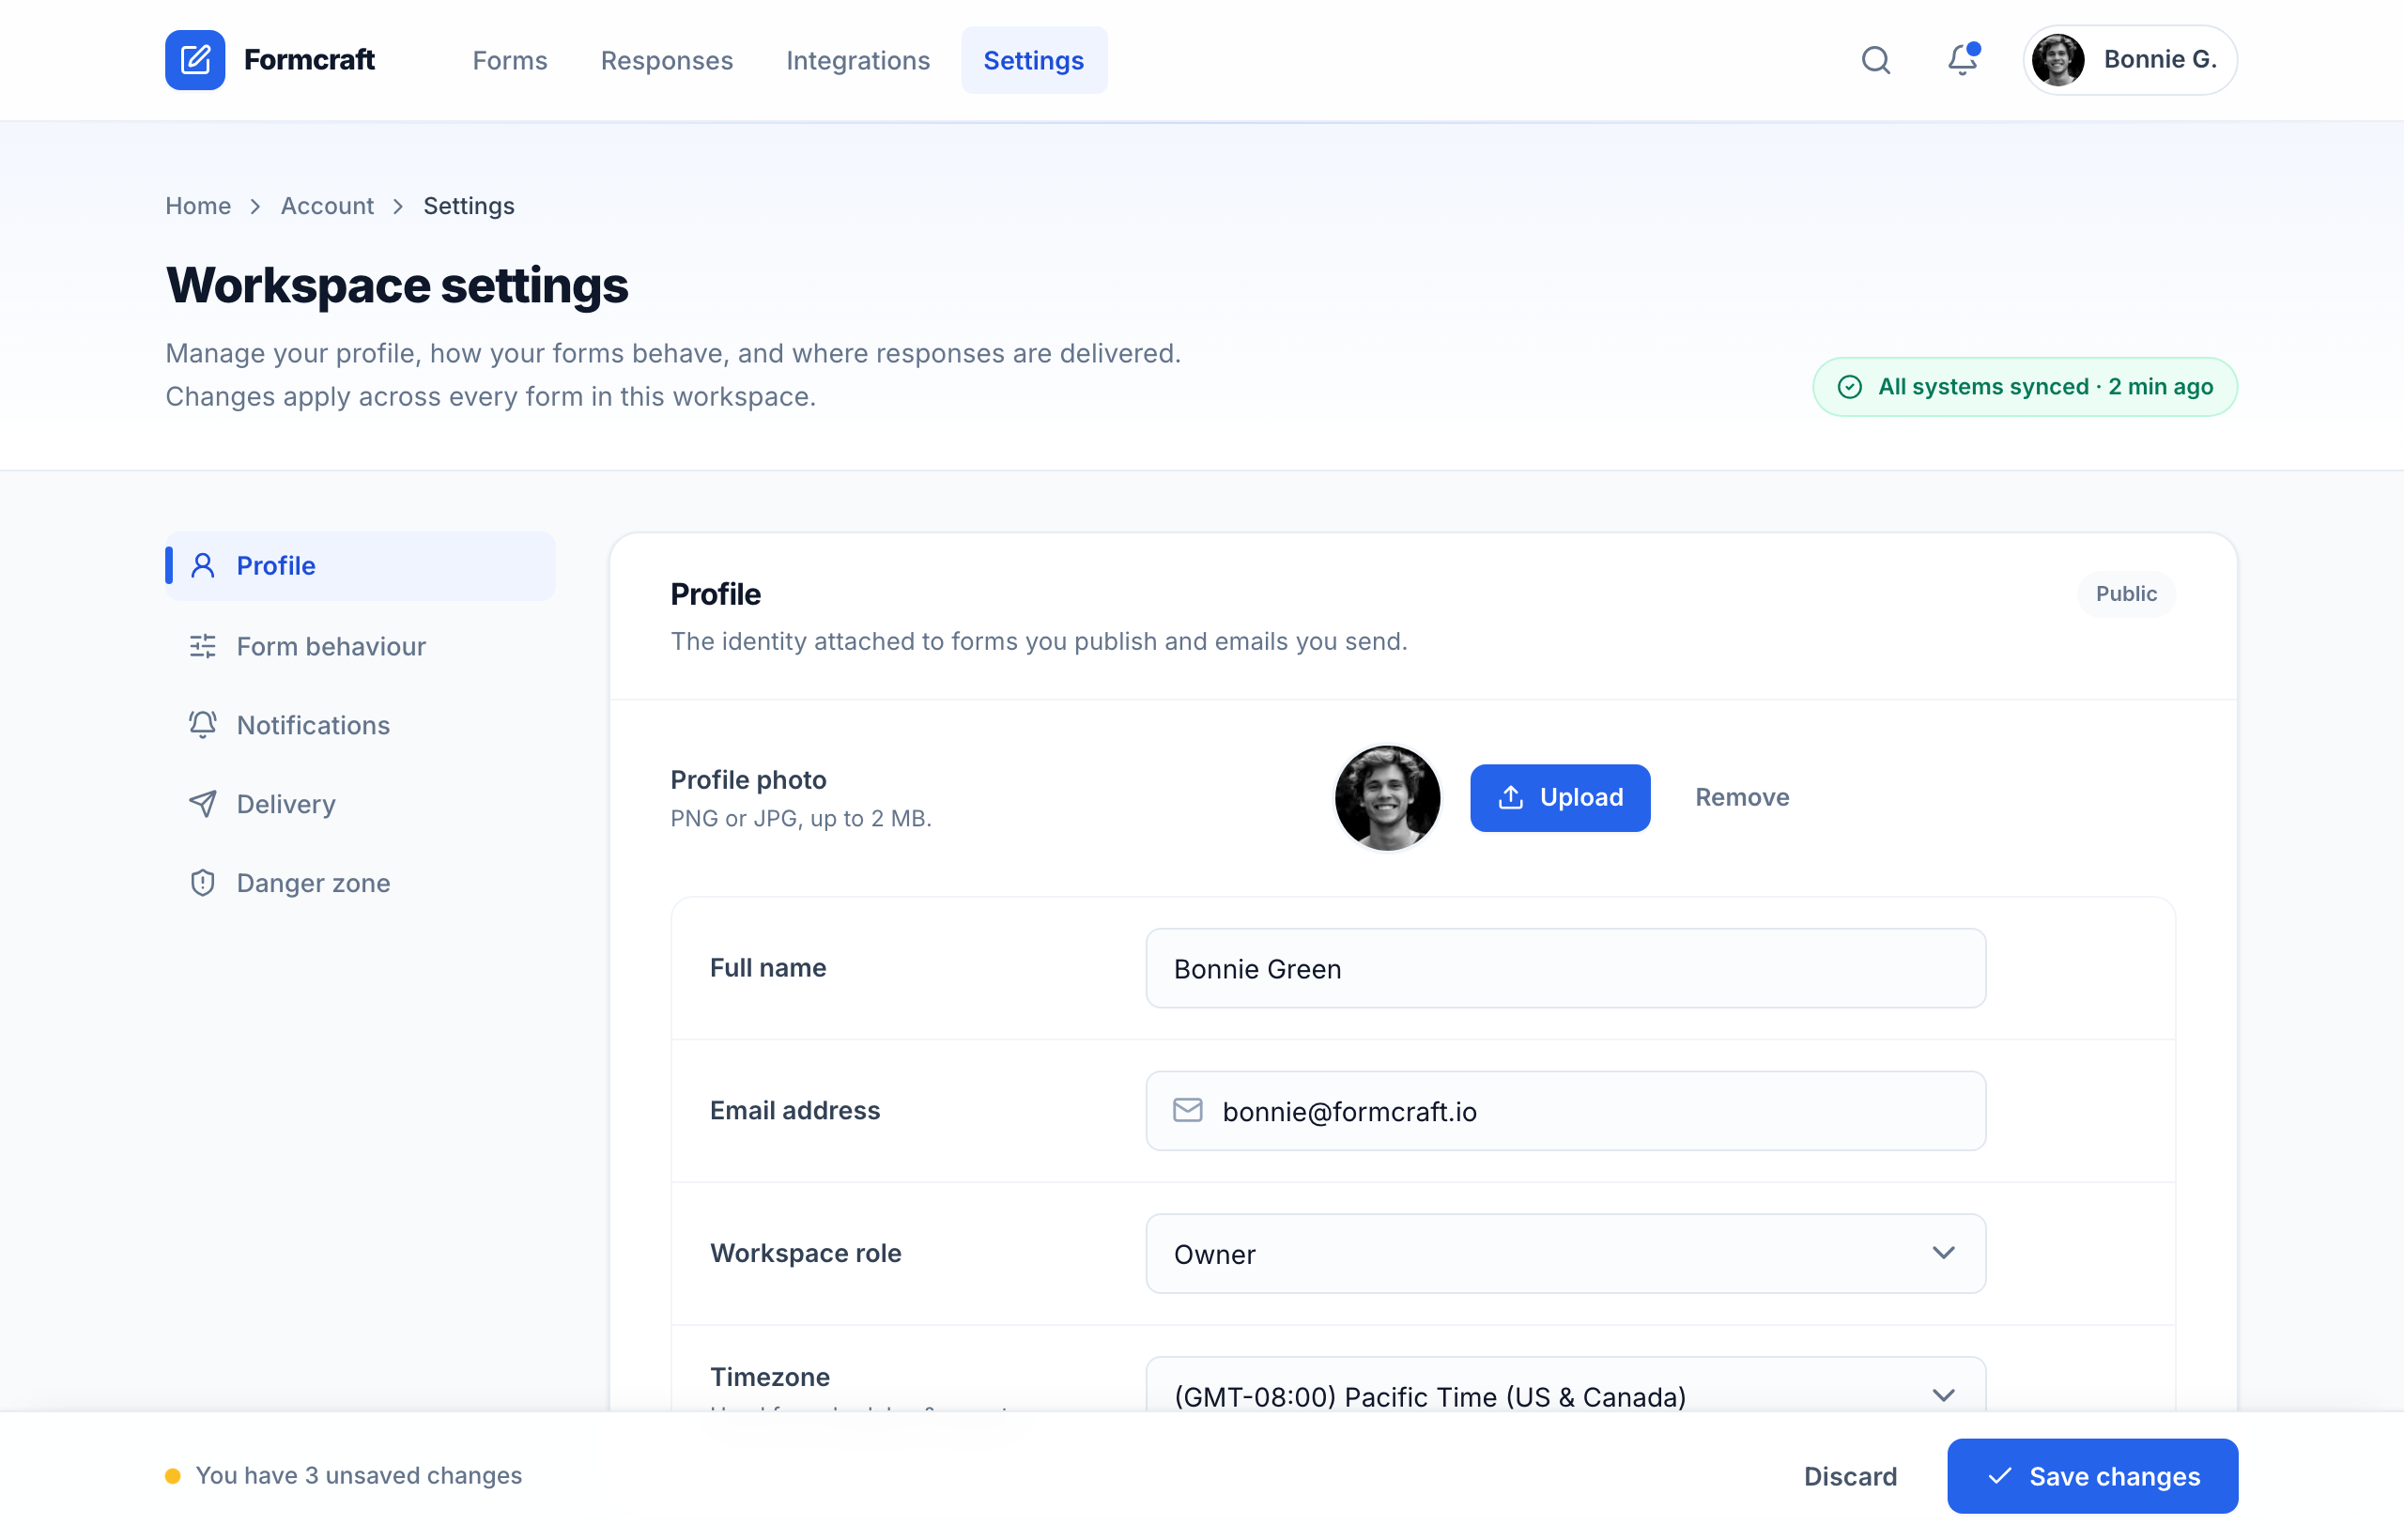Navigate to Account breadcrumb

[327, 206]
